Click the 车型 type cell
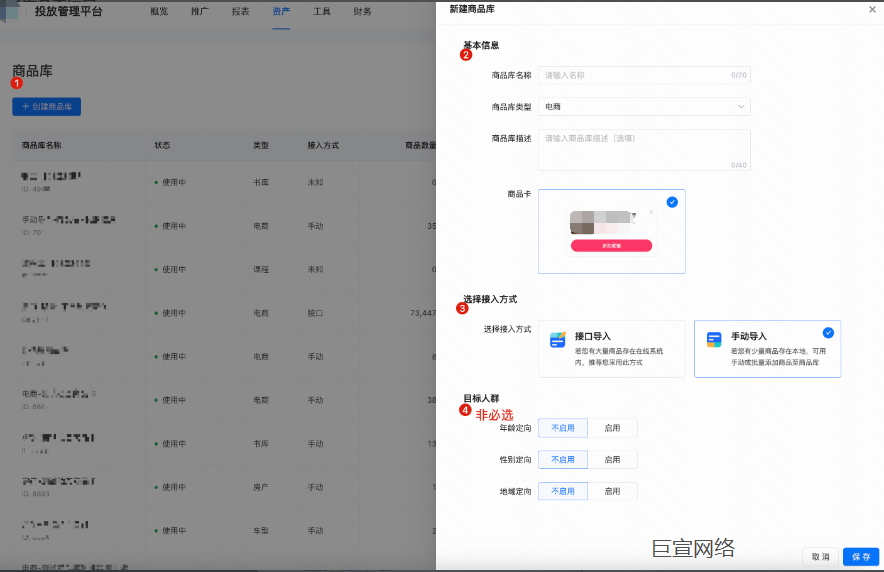This screenshot has height=572, width=884. click(261, 530)
